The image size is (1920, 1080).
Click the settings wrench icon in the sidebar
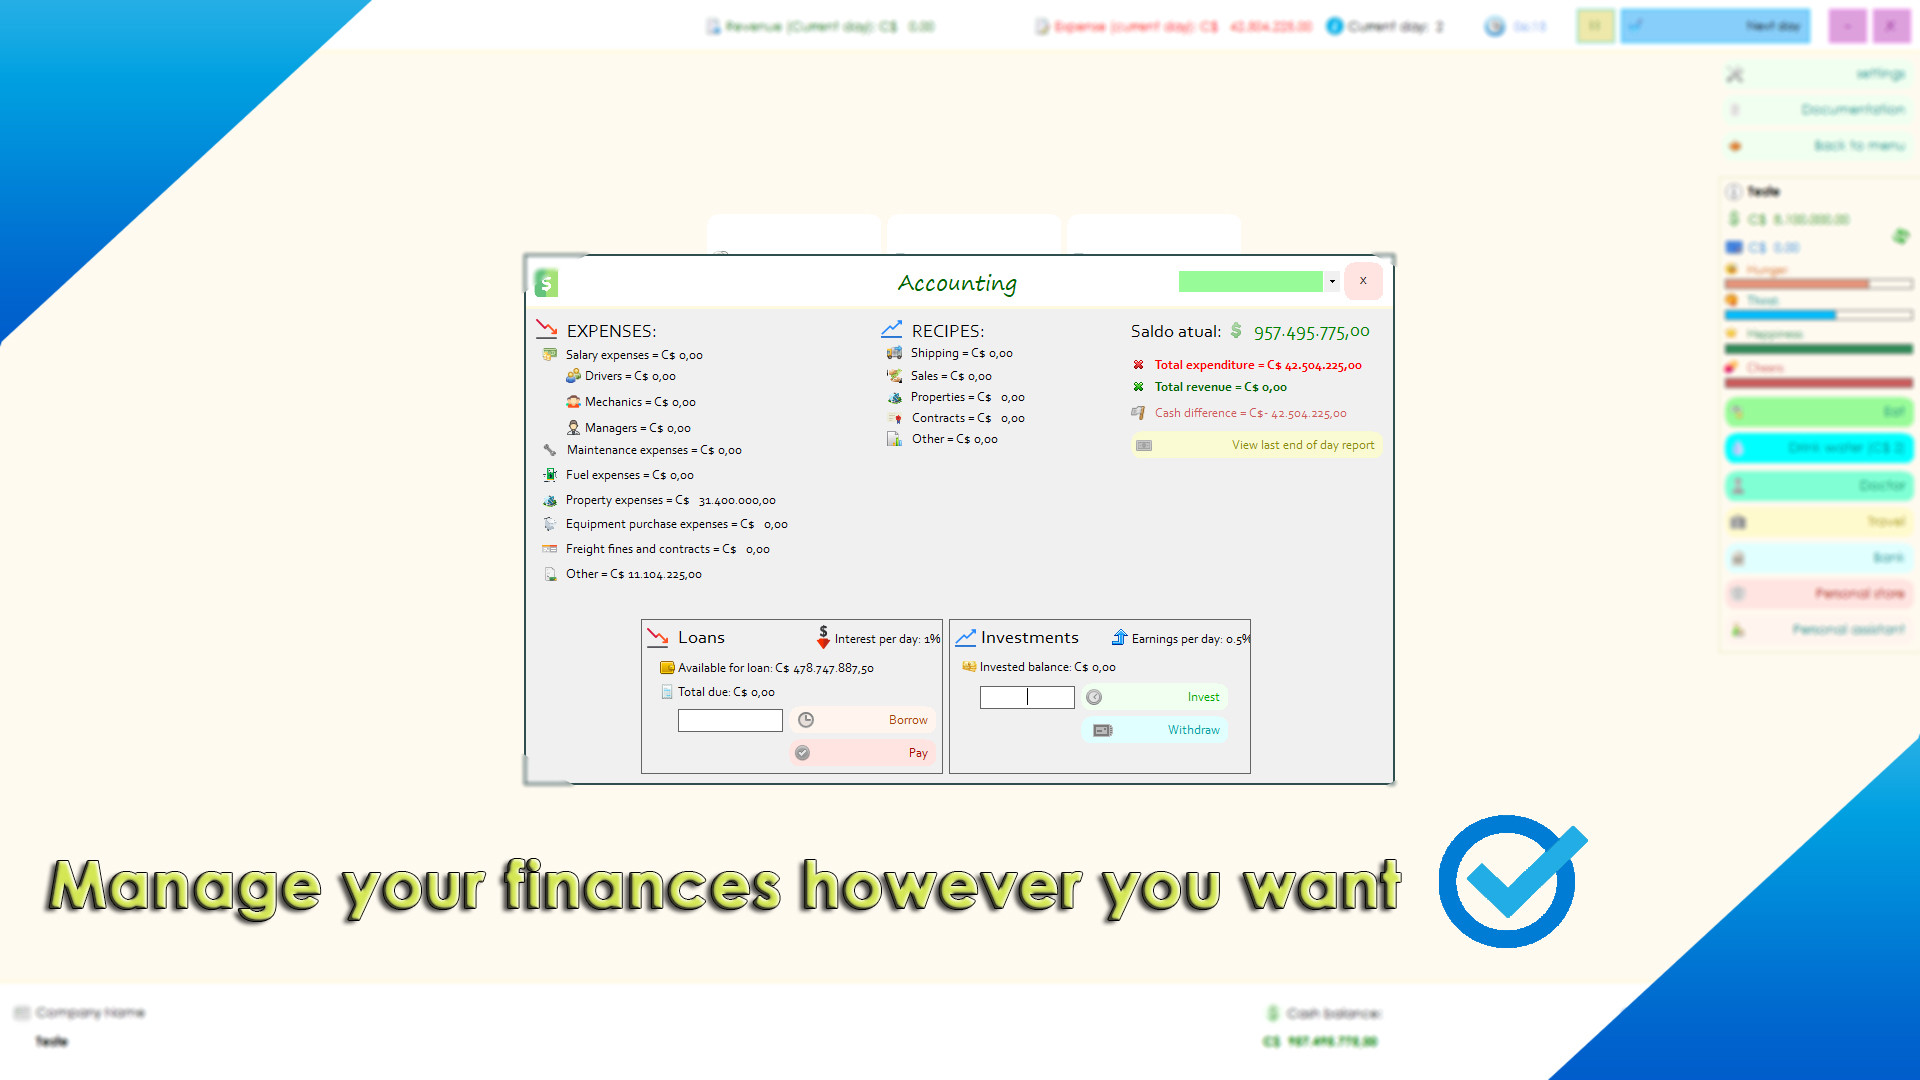(x=1734, y=74)
